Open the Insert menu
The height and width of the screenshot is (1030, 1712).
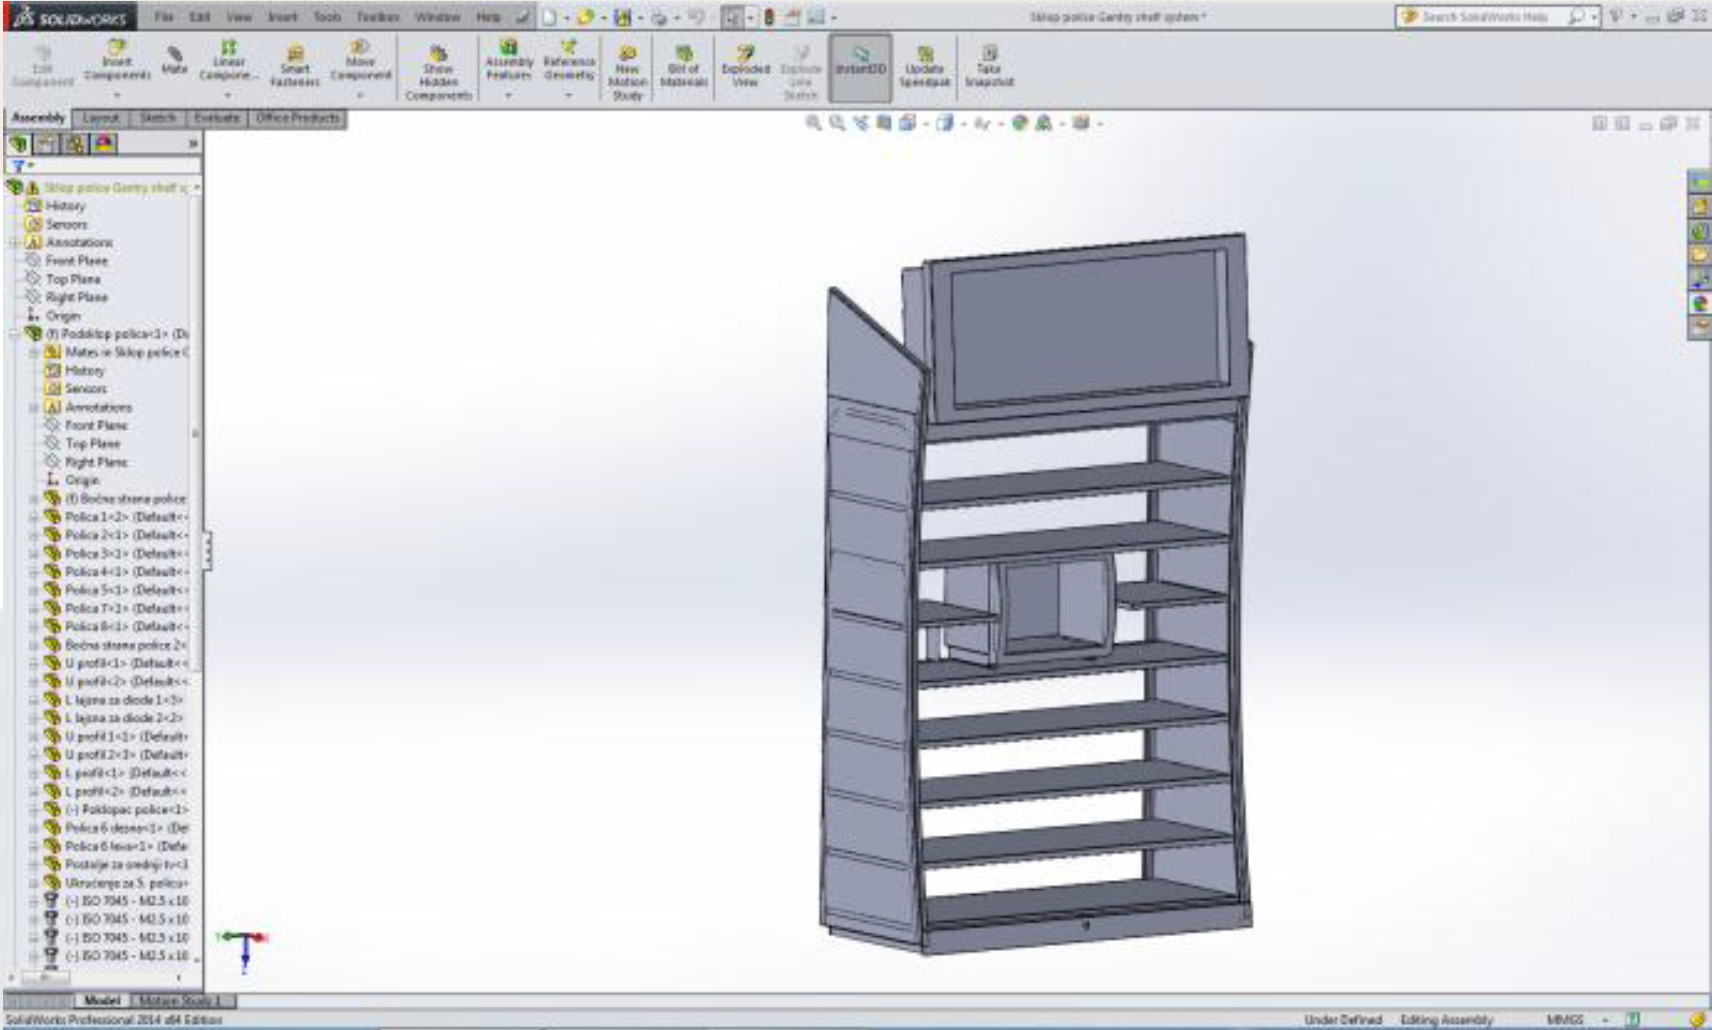click(282, 17)
